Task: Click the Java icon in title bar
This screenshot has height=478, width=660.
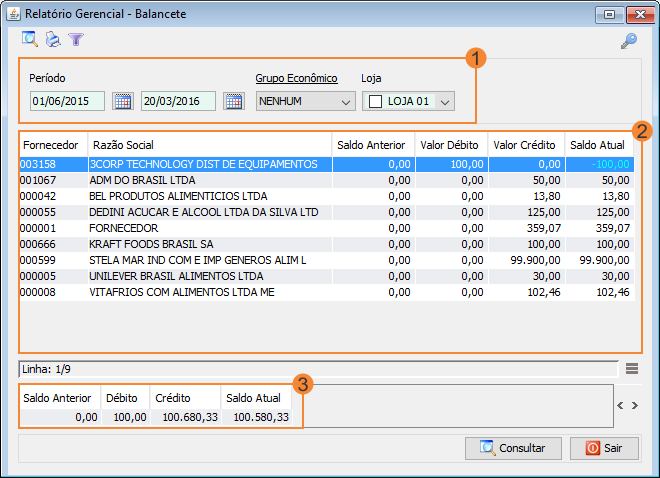Action: [x=13, y=14]
